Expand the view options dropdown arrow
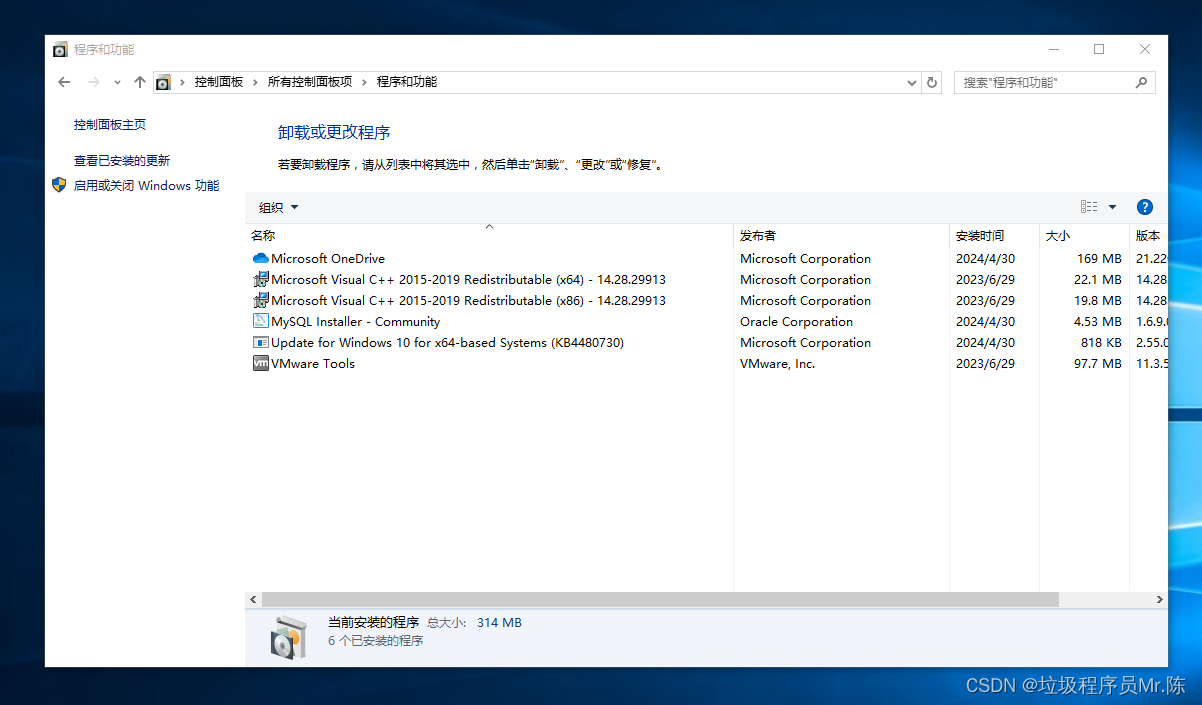Viewport: 1202px width, 705px height. pos(1112,207)
